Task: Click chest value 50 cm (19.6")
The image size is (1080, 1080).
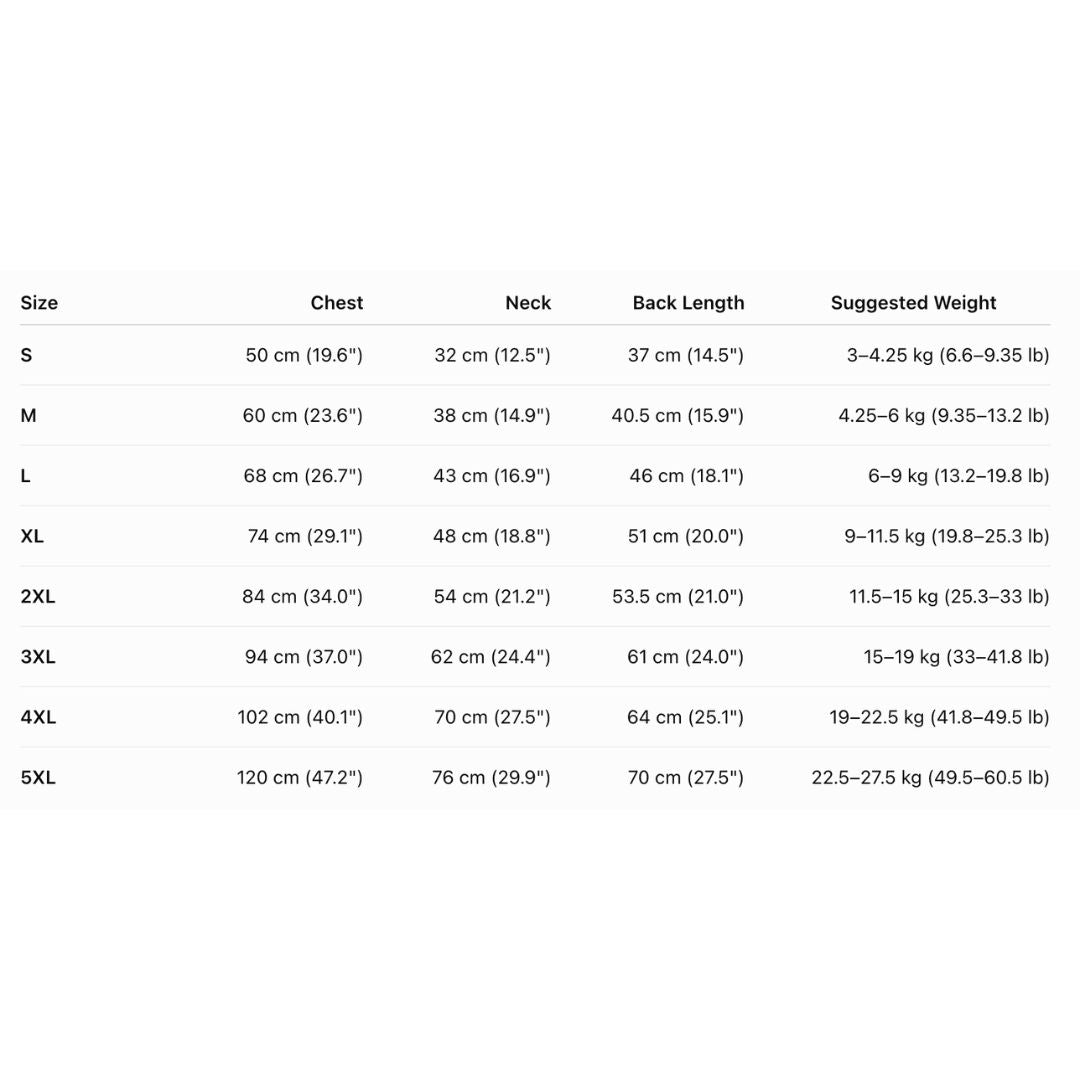Action: tap(304, 355)
